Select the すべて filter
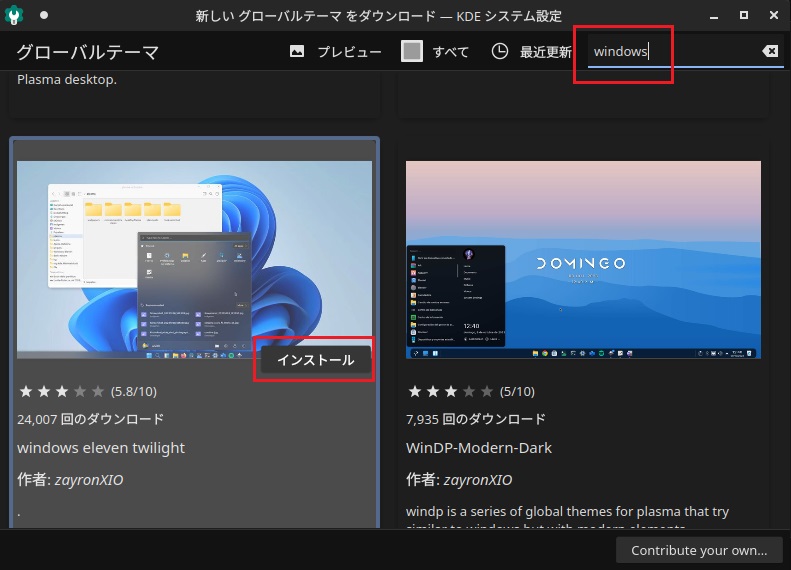Screen dimensions: 791x570 click(450, 51)
